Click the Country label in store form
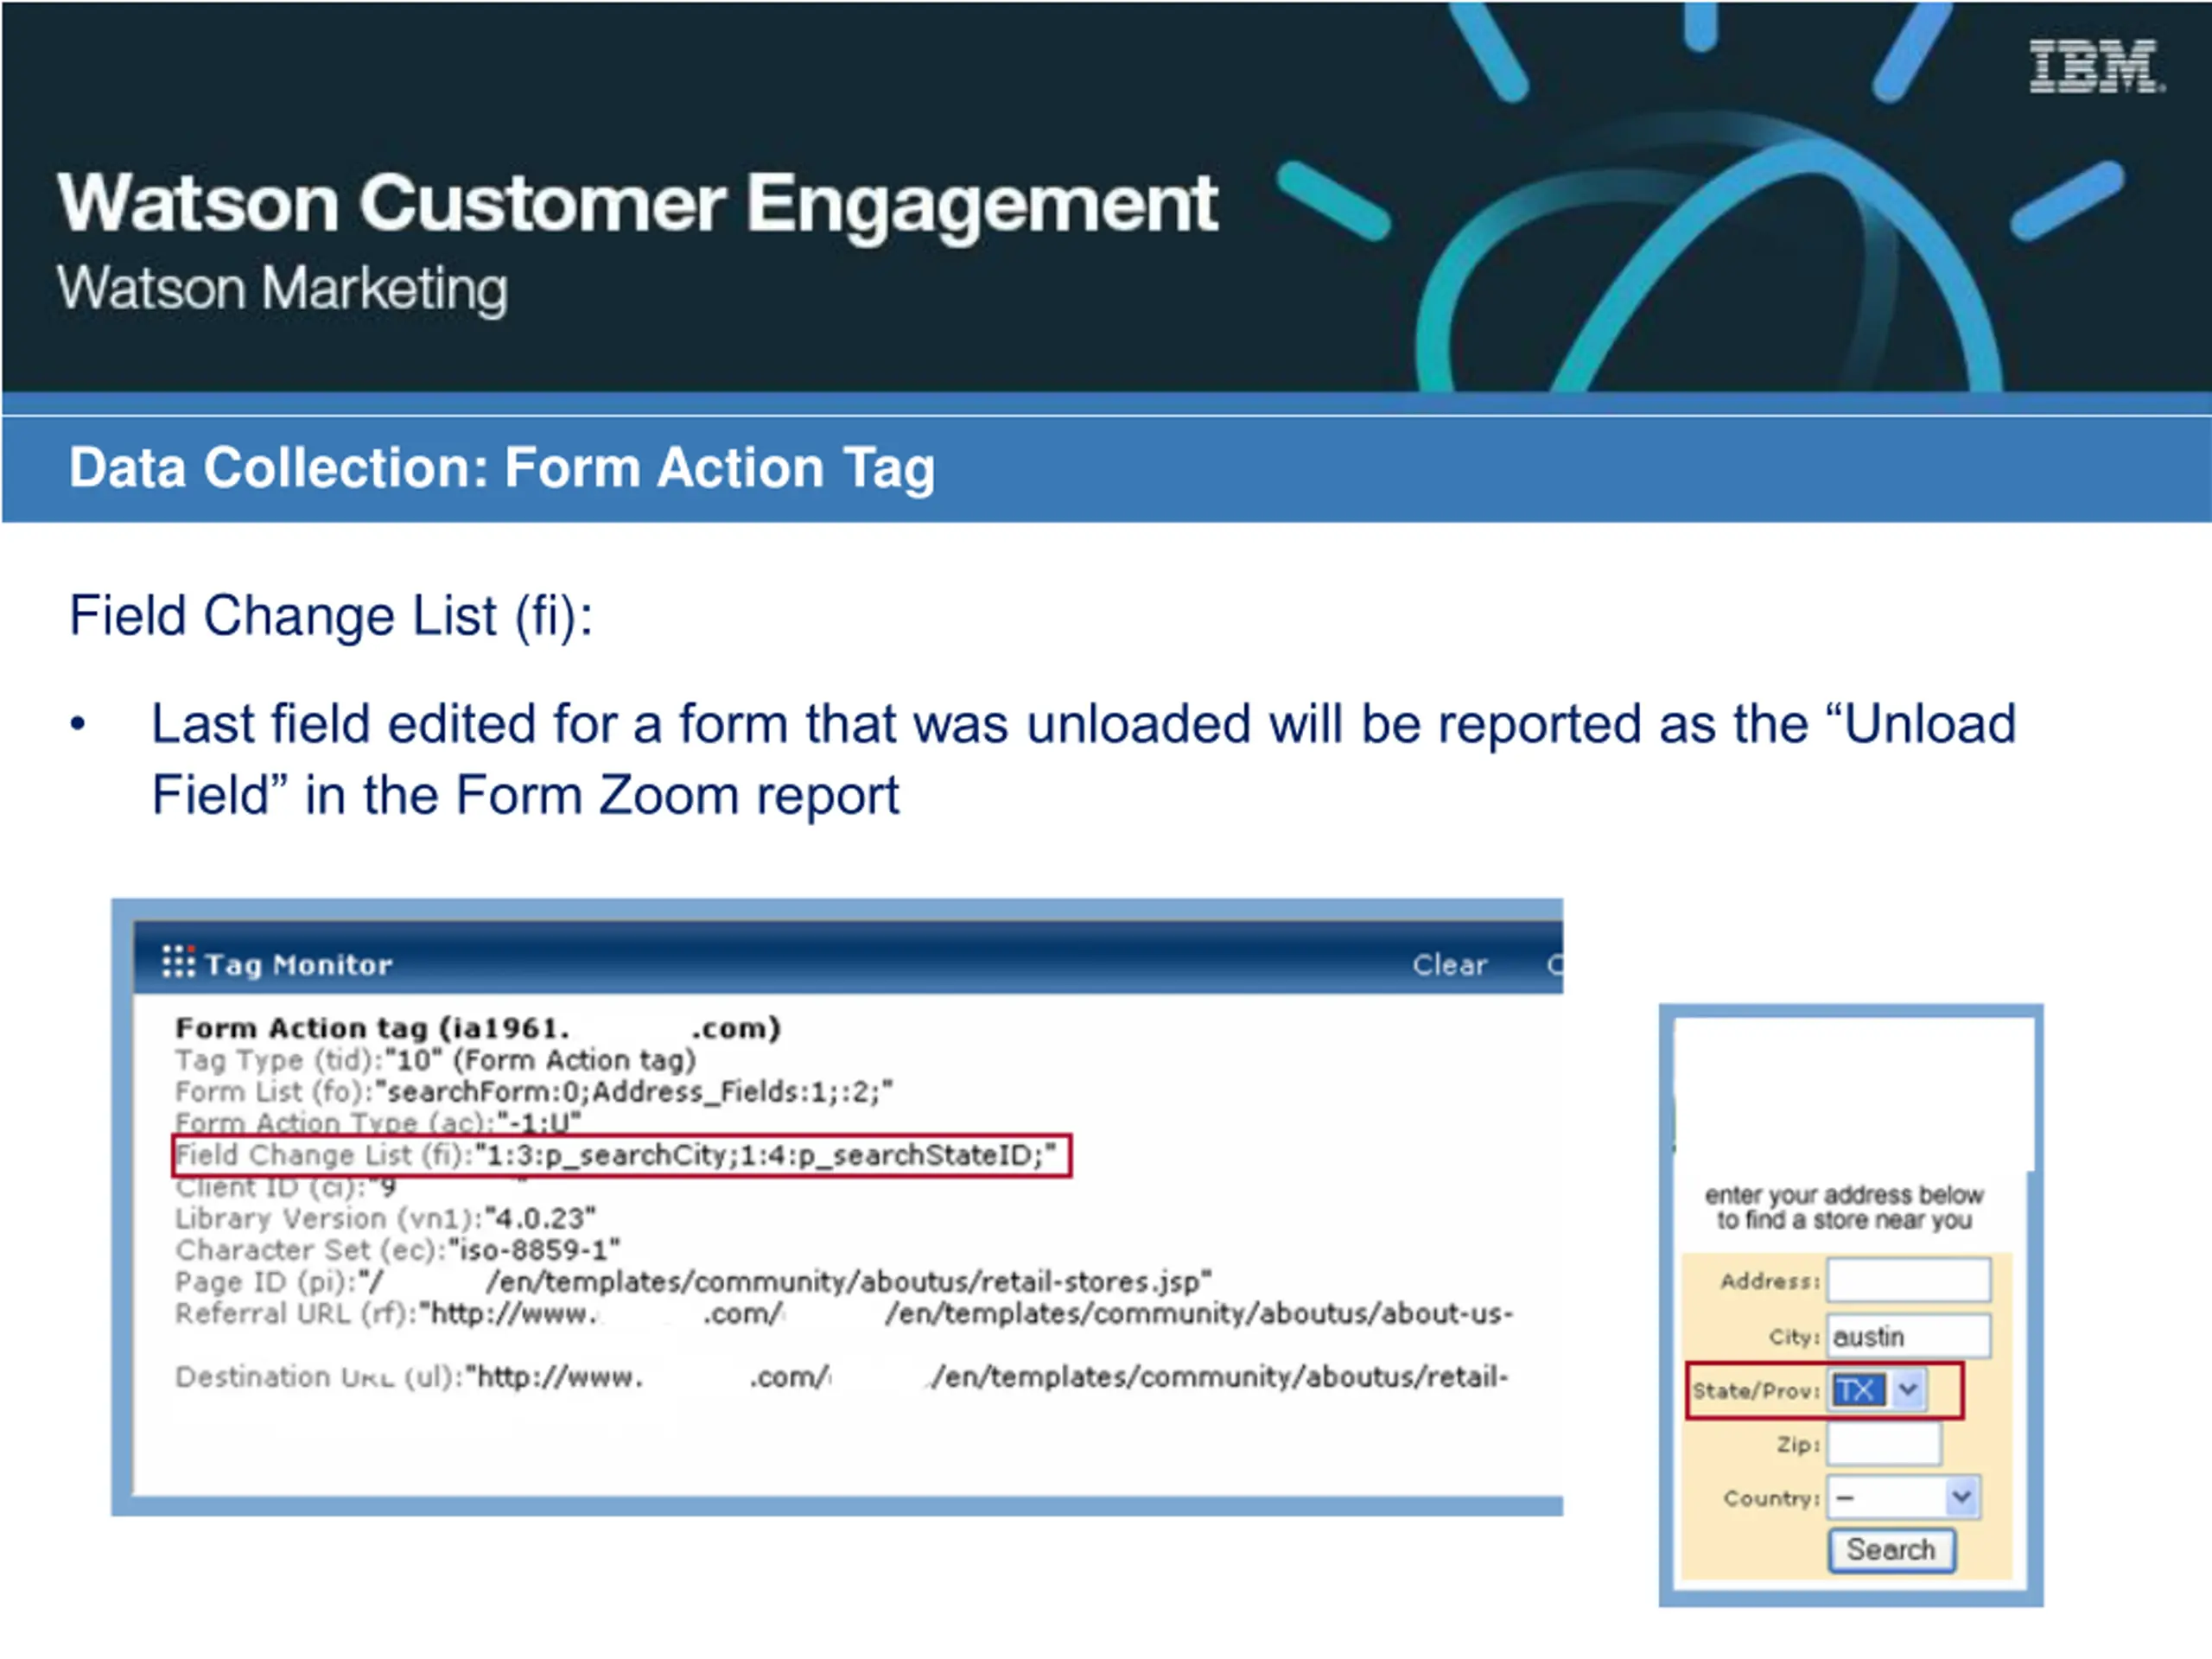This screenshot has width=2212, height=1659. (x=1771, y=1498)
